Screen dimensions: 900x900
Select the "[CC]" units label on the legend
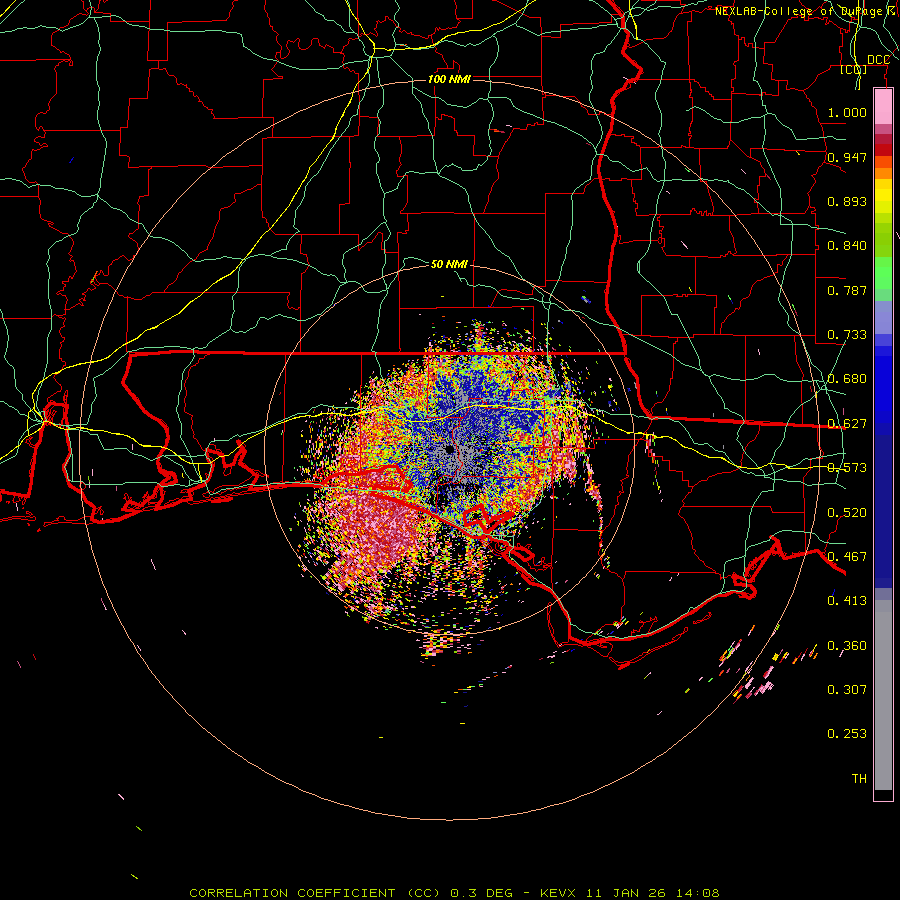tap(854, 70)
